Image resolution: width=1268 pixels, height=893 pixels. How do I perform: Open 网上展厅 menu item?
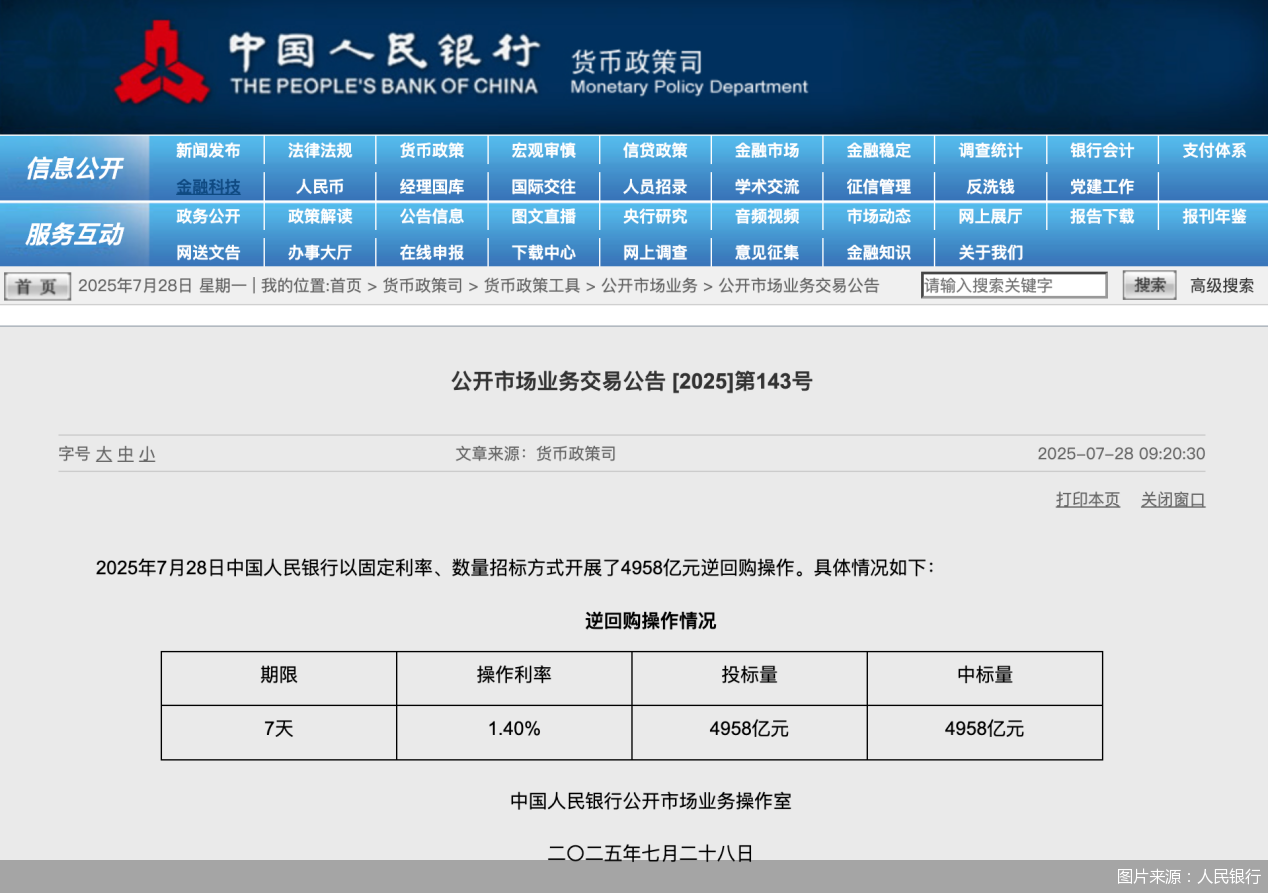(x=991, y=217)
